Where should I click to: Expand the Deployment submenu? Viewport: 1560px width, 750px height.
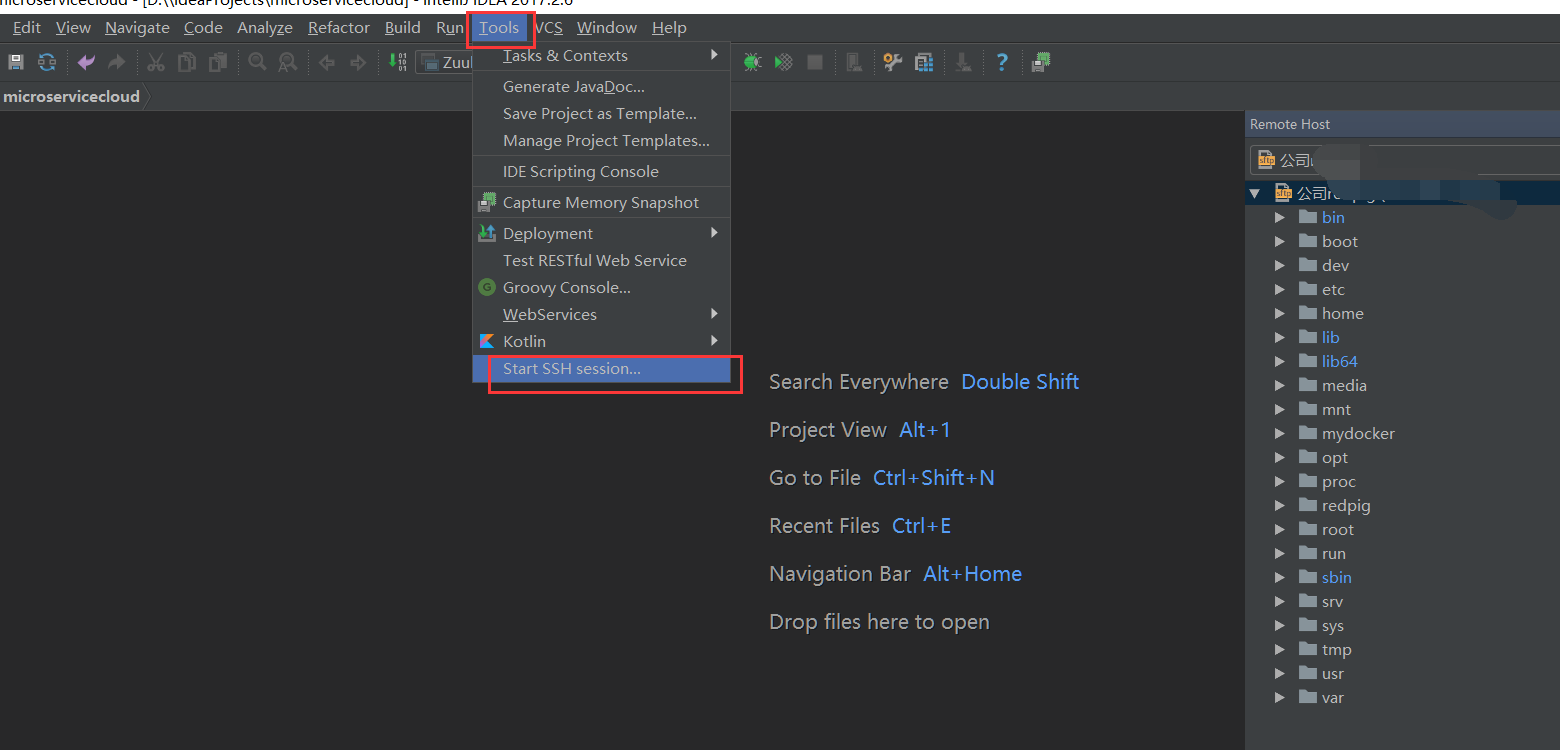[x=601, y=234]
